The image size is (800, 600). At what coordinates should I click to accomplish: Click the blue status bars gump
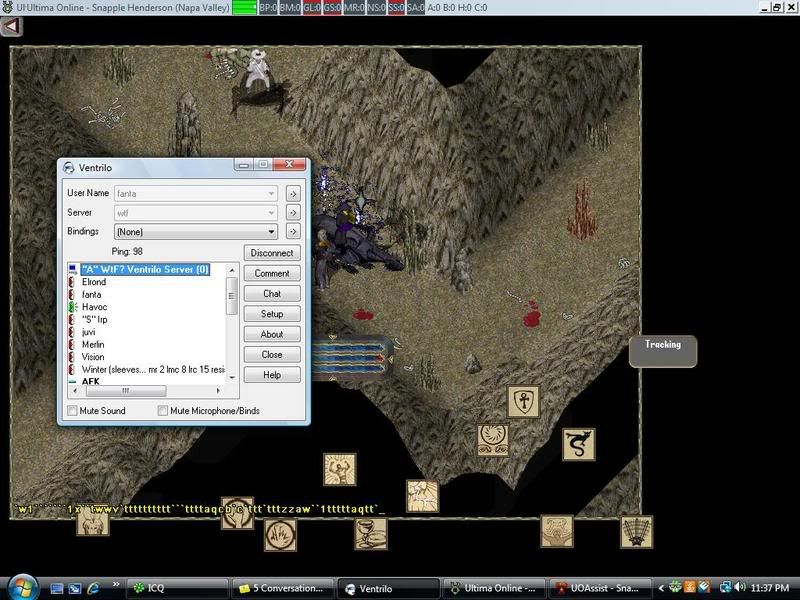pos(350,357)
